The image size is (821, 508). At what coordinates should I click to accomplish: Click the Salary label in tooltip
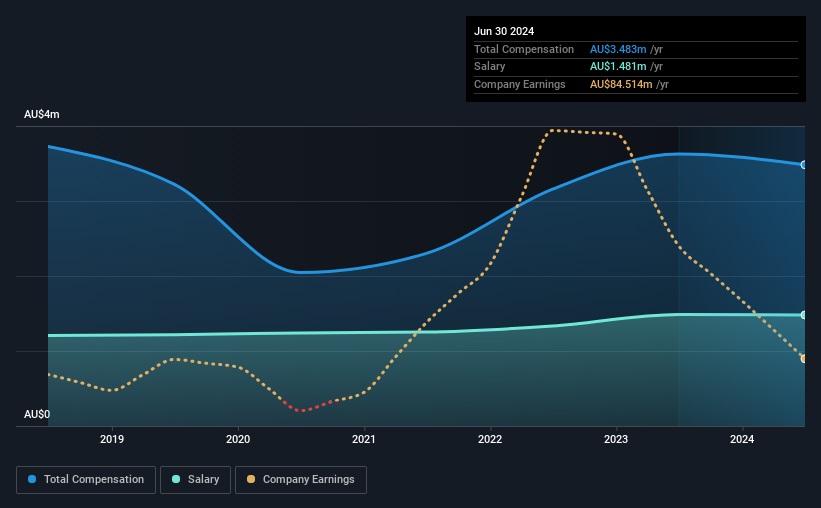tap(490, 67)
